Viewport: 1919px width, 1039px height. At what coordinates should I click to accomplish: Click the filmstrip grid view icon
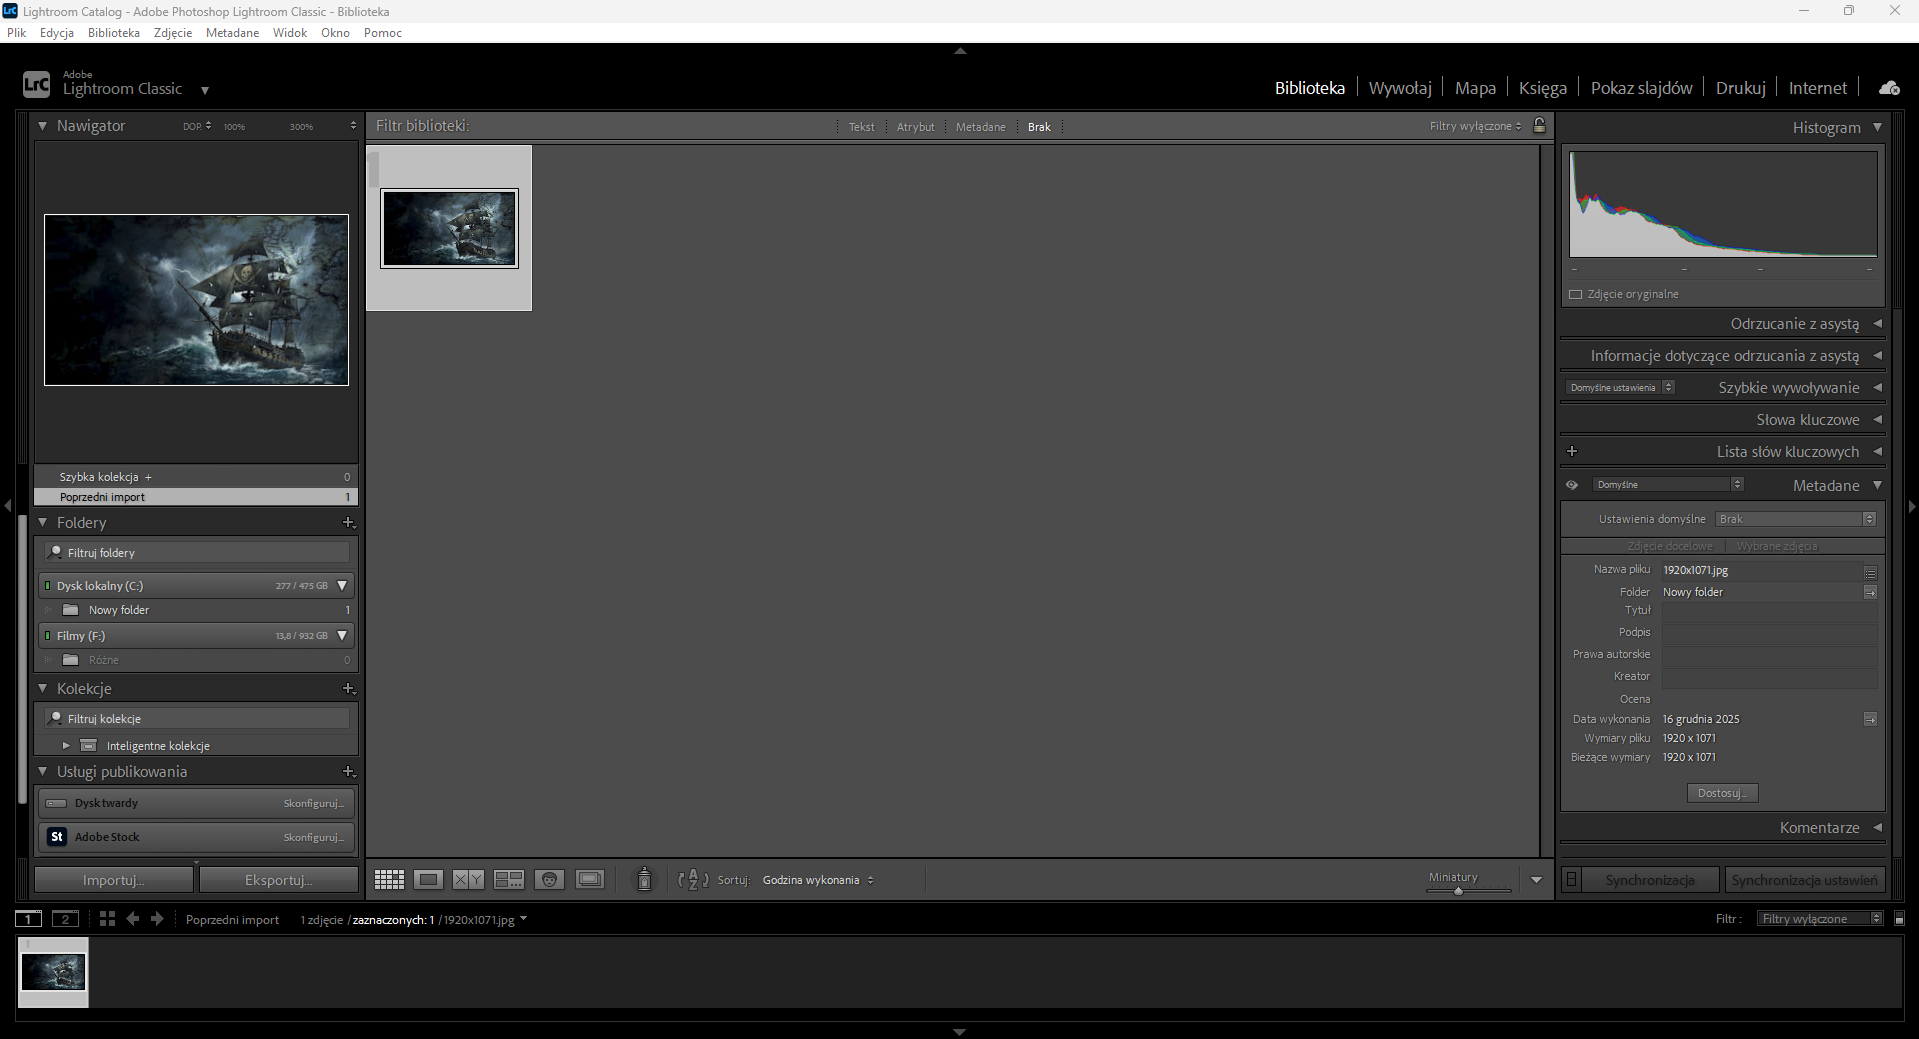(x=107, y=919)
